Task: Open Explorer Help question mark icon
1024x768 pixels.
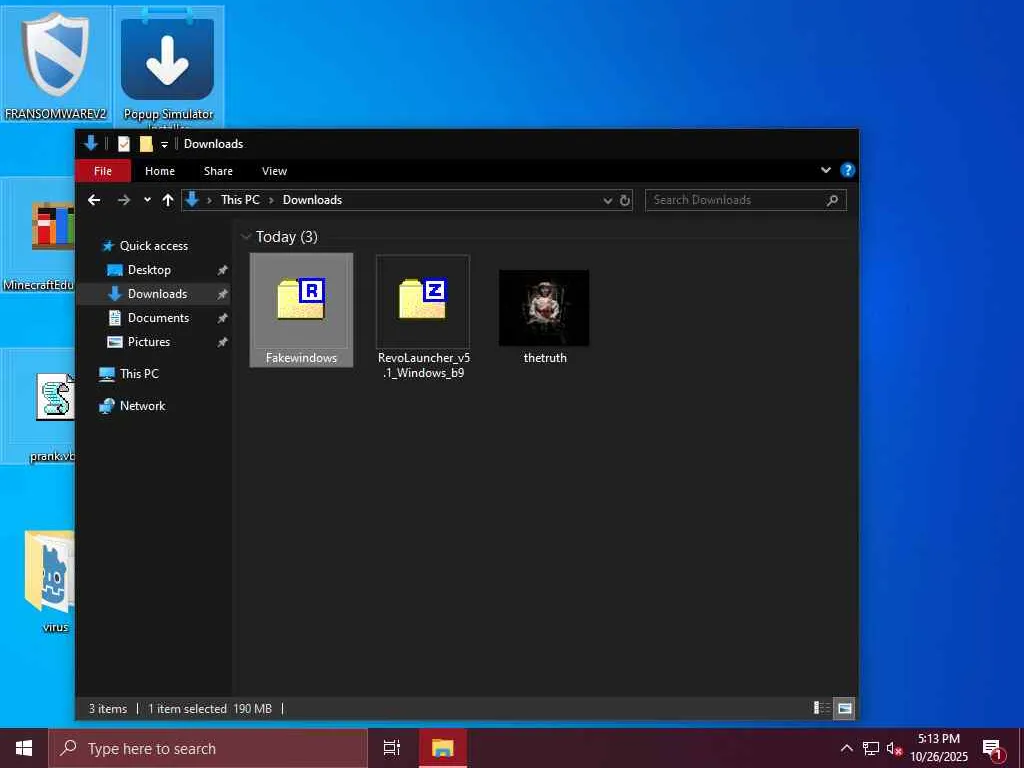Action: coord(847,171)
